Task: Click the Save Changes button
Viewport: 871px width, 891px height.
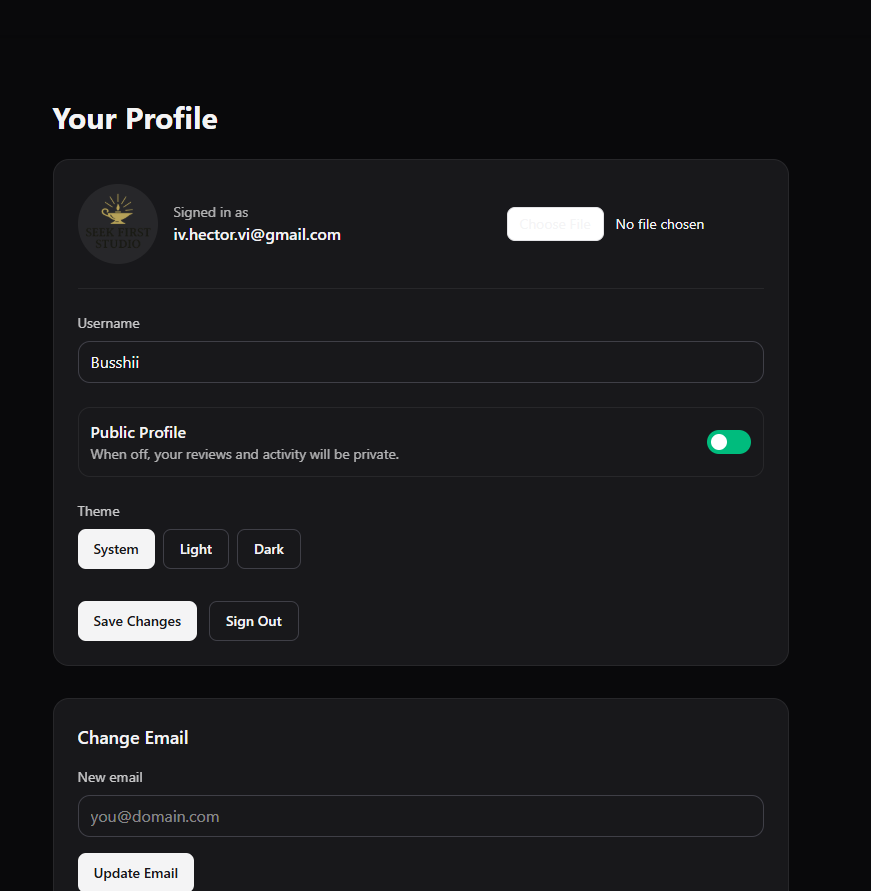Action: [137, 621]
